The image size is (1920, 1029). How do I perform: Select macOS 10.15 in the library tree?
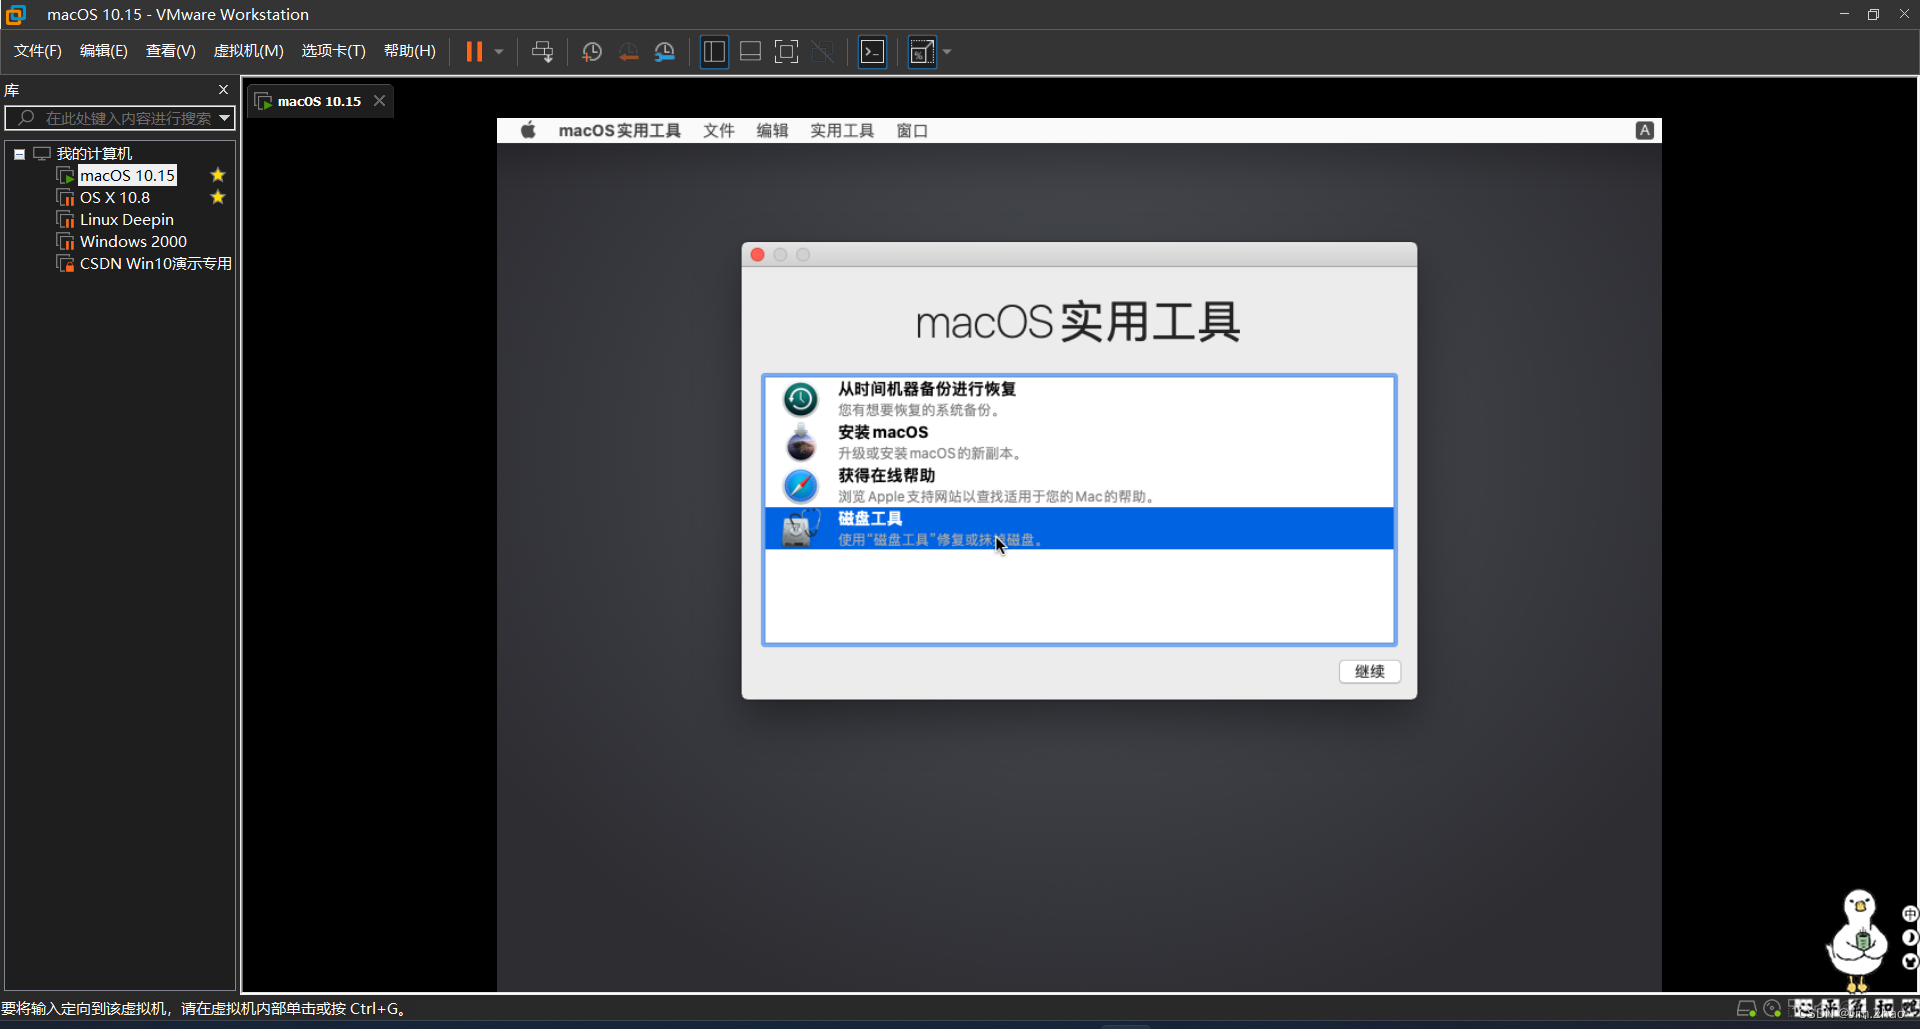(127, 176)
